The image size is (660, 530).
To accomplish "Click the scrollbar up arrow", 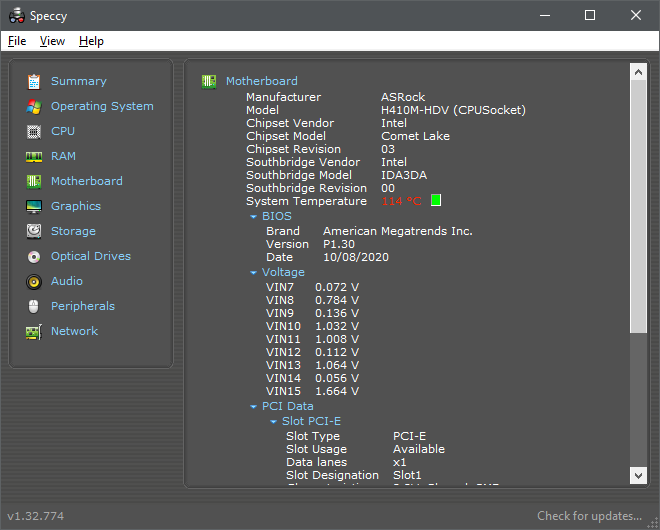I will click(x=638, y=72).
